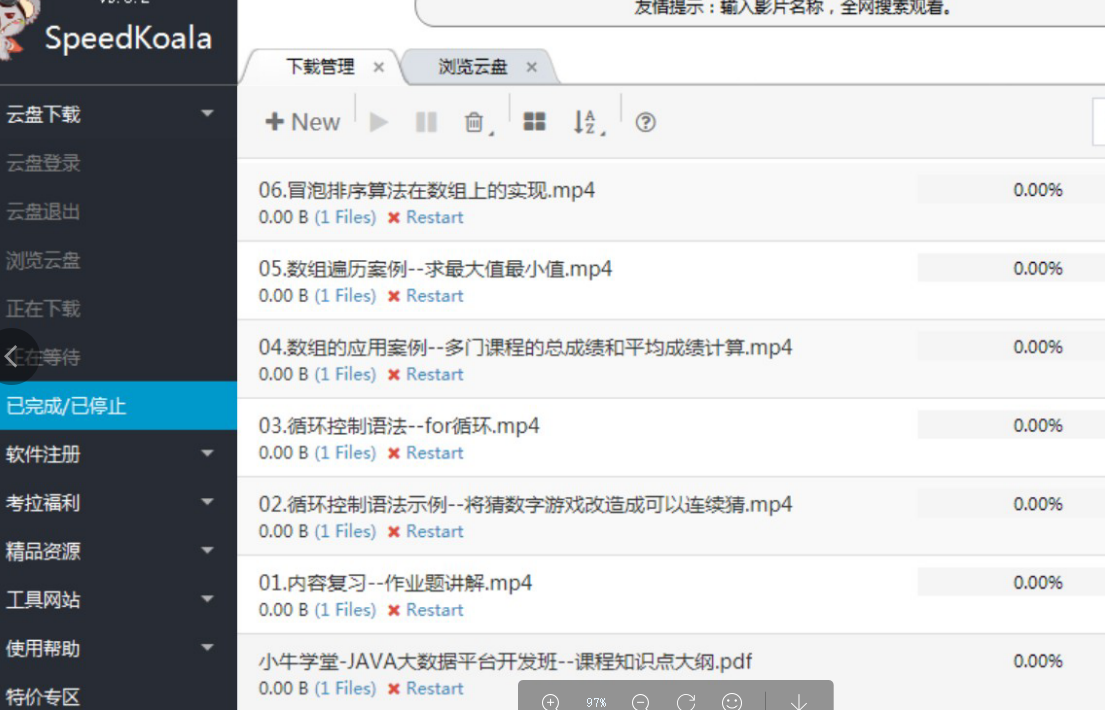This screenshot has width=1105, height=710.
Task: Select 03.循环控制语法--for循环.mp4 file name
Action: 399,426
